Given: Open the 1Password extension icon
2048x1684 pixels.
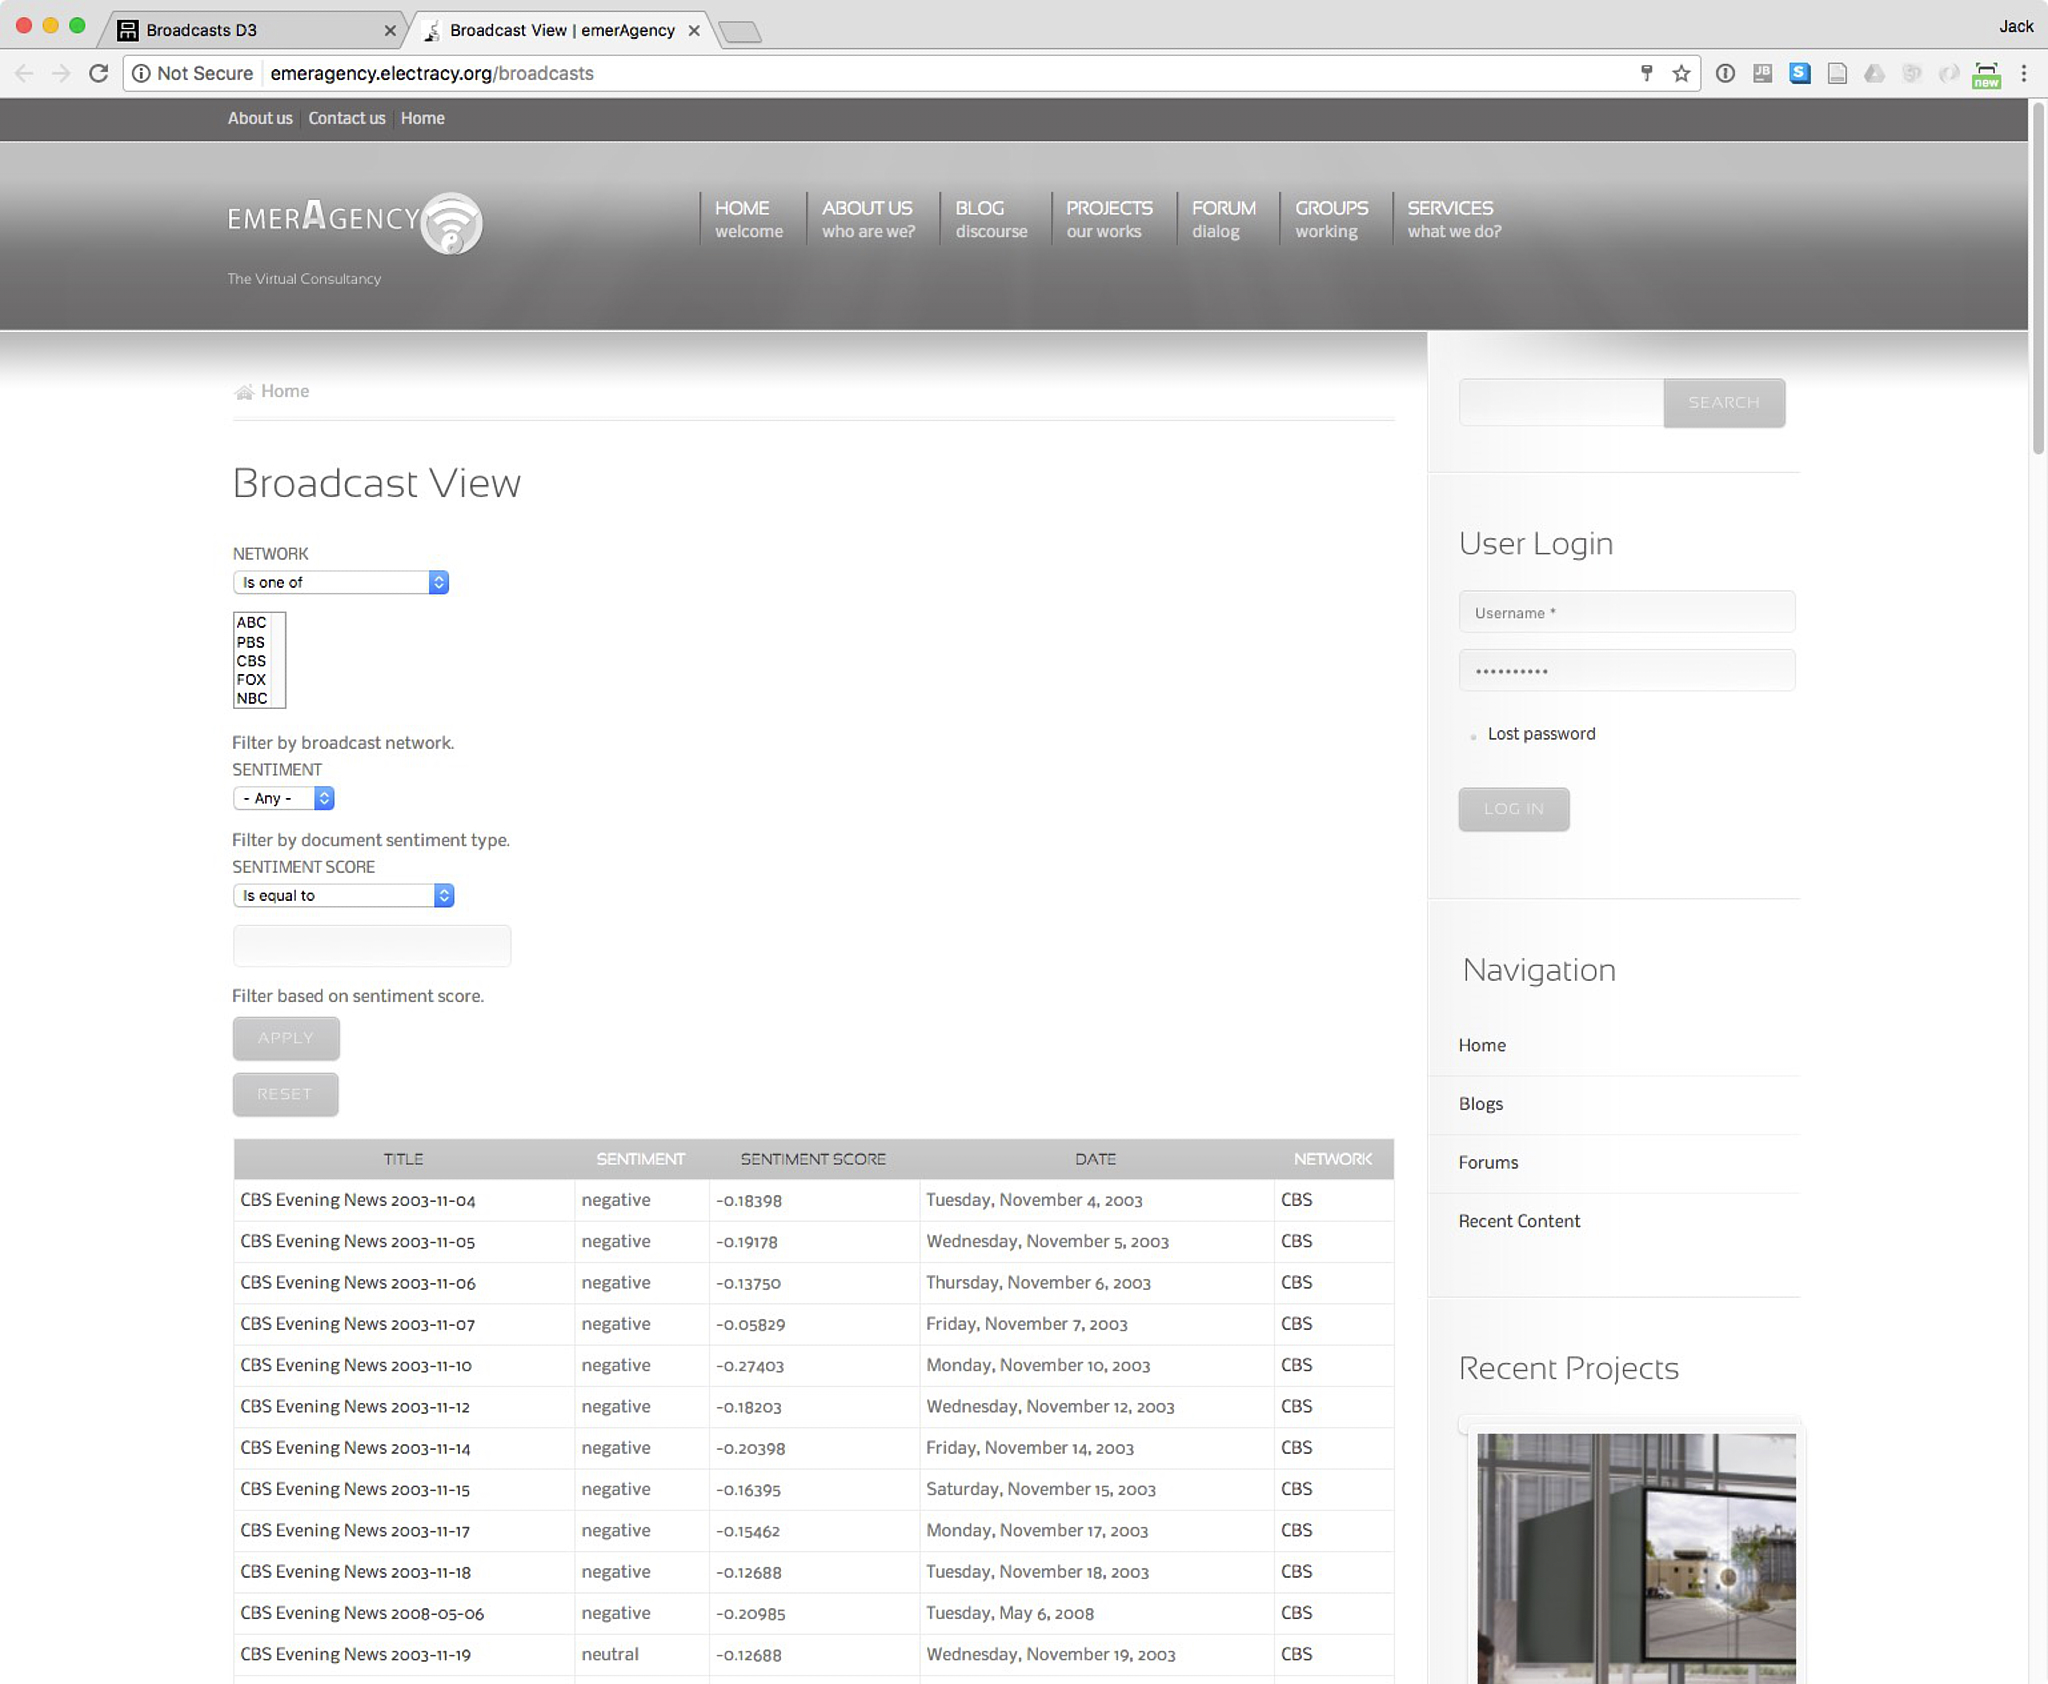Looking at the screenshot, I should click(1725, 73).
